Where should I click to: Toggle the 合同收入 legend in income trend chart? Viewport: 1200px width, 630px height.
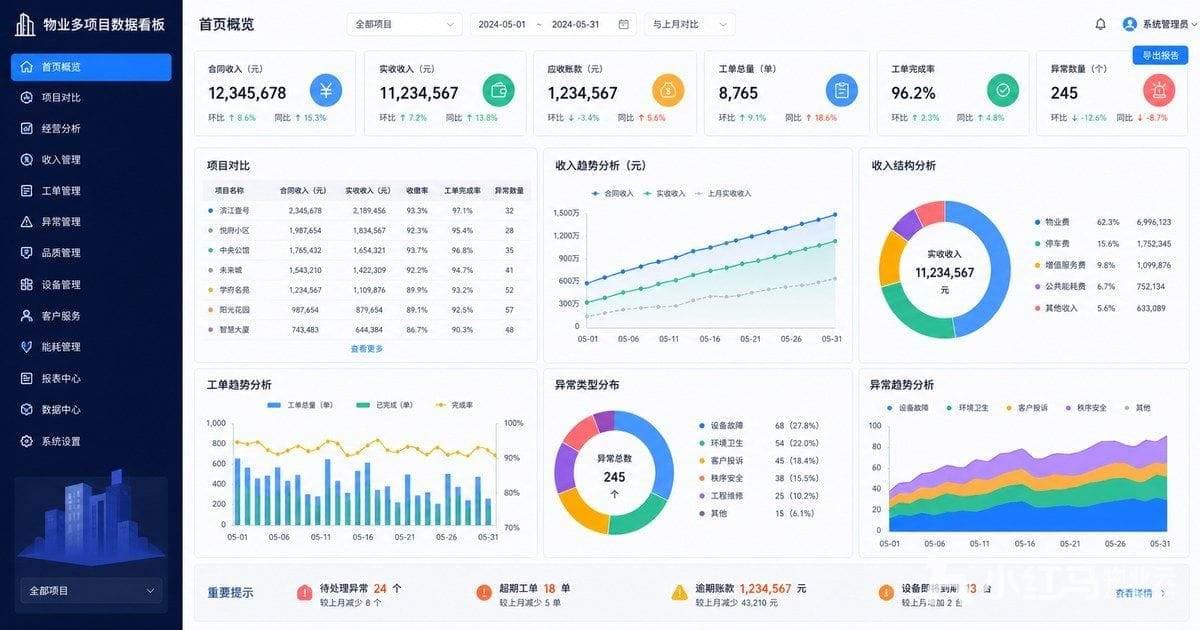[x=613, y=193]
